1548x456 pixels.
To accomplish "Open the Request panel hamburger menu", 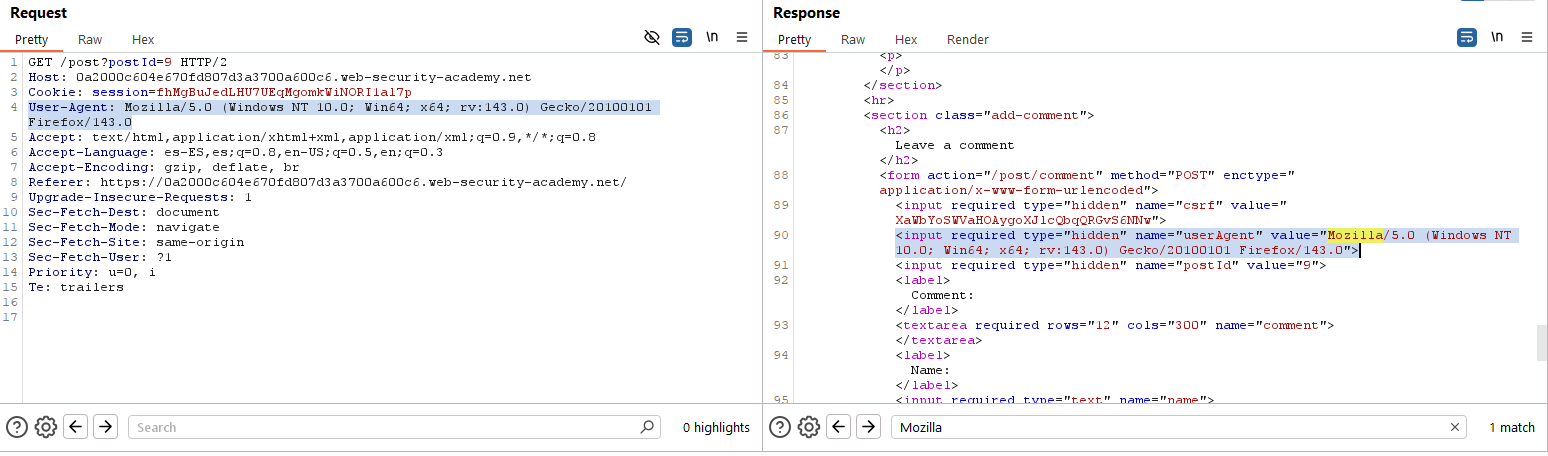I will [742, 38].
